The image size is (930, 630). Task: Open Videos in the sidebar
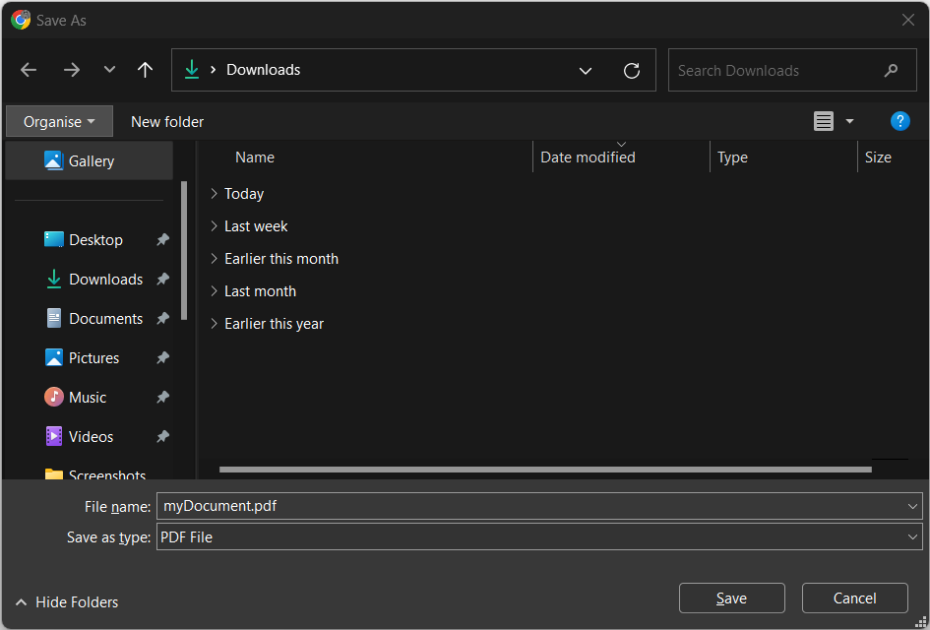click(x=91, y=437)
